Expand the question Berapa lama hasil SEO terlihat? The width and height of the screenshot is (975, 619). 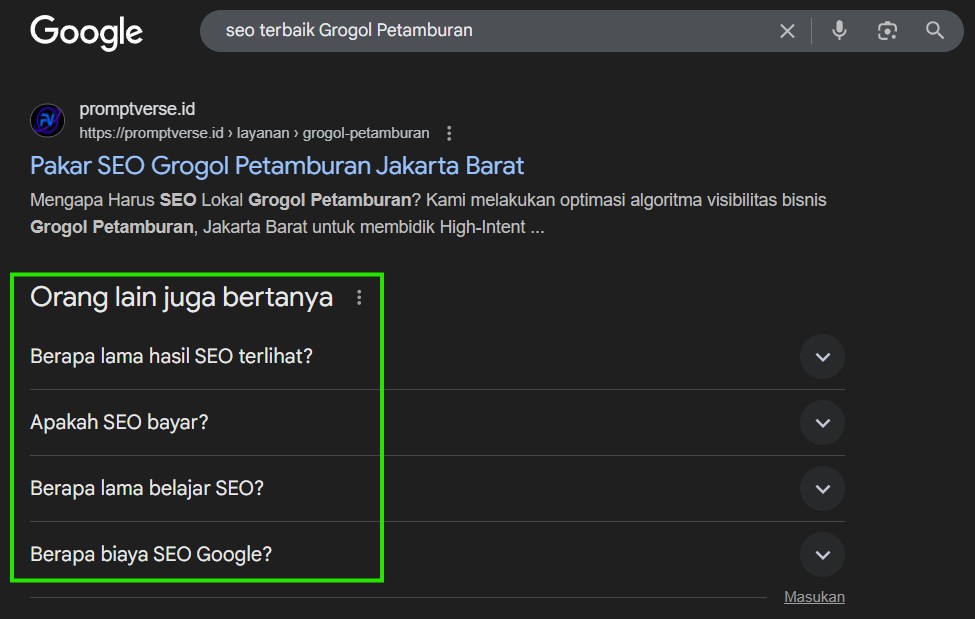coord(822,357)
